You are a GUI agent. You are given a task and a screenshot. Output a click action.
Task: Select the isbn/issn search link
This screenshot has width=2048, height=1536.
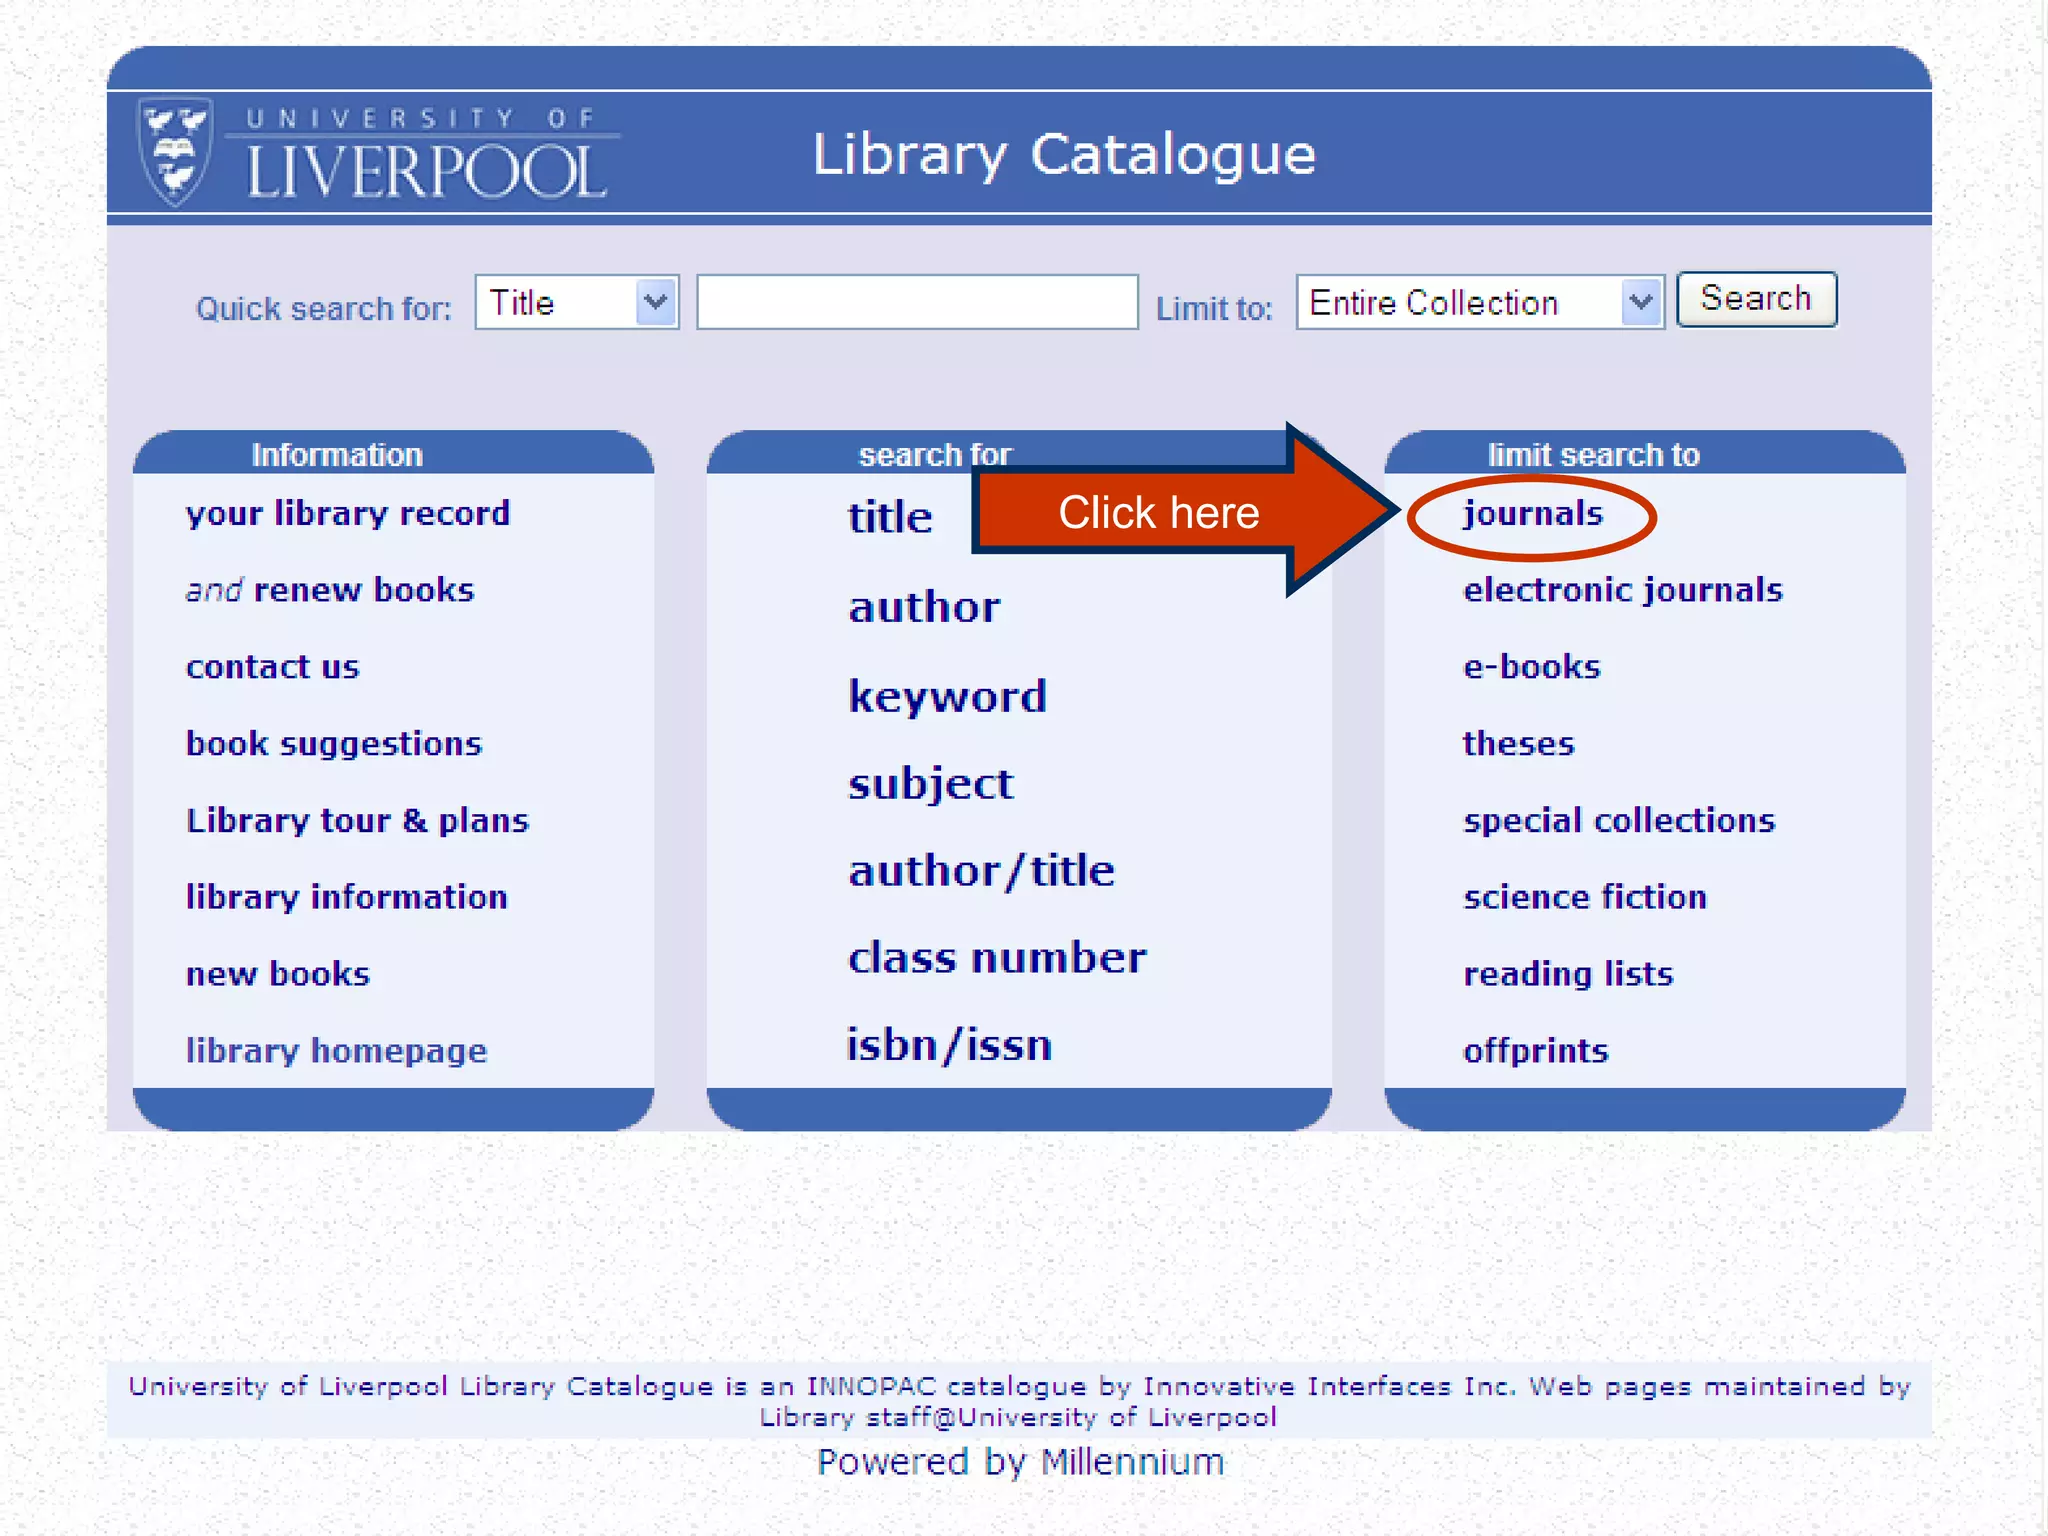coord(949,1045)
